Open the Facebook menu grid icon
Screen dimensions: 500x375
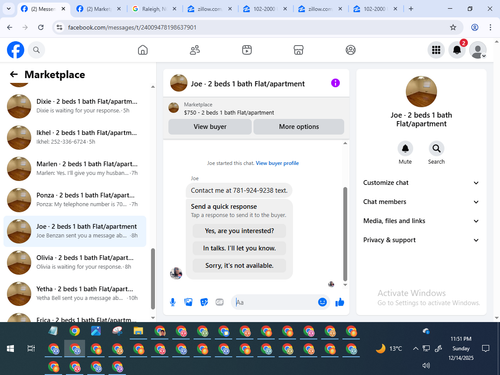(x=436, y=50)
